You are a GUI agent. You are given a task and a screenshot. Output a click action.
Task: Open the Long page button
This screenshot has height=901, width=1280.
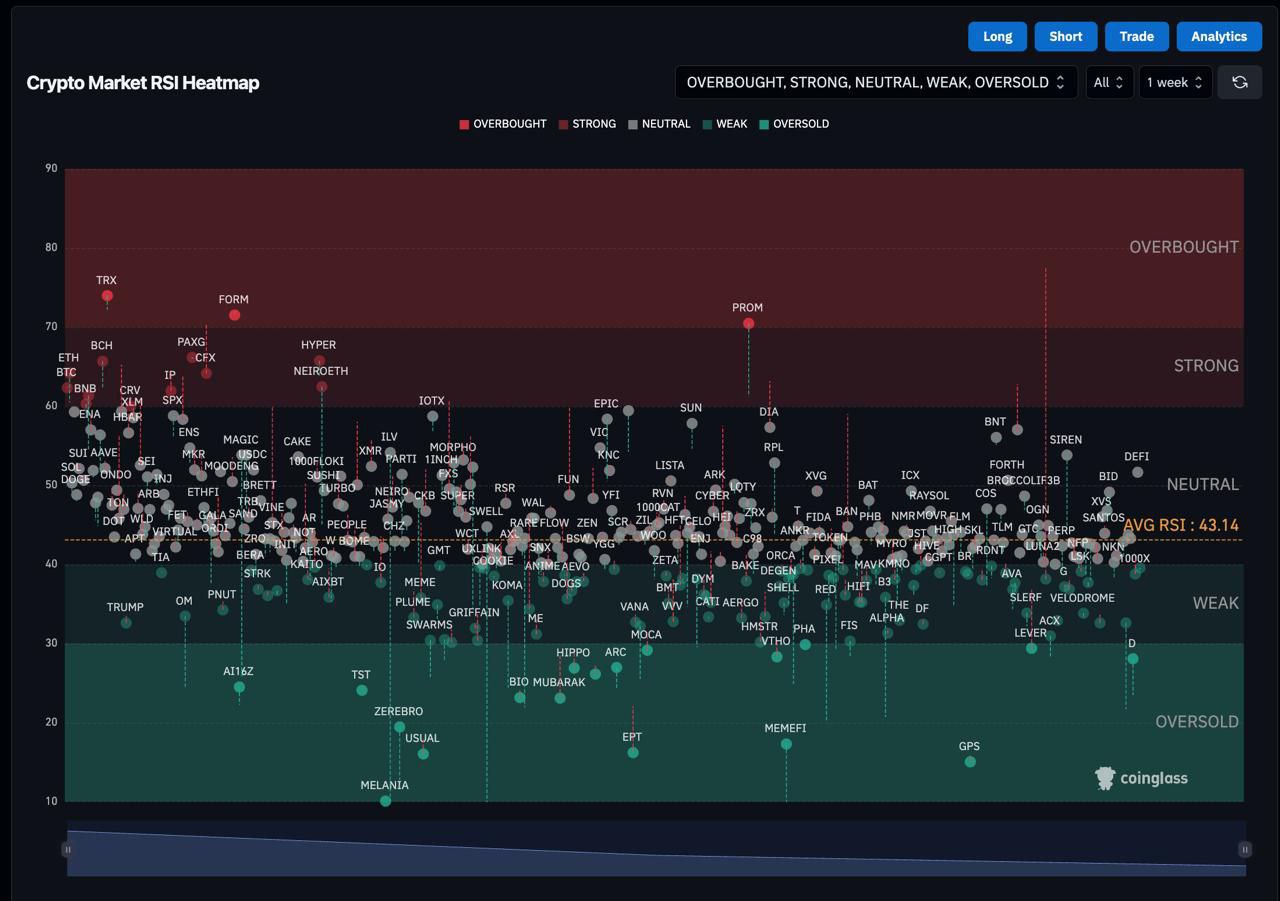tap(998, 36)
